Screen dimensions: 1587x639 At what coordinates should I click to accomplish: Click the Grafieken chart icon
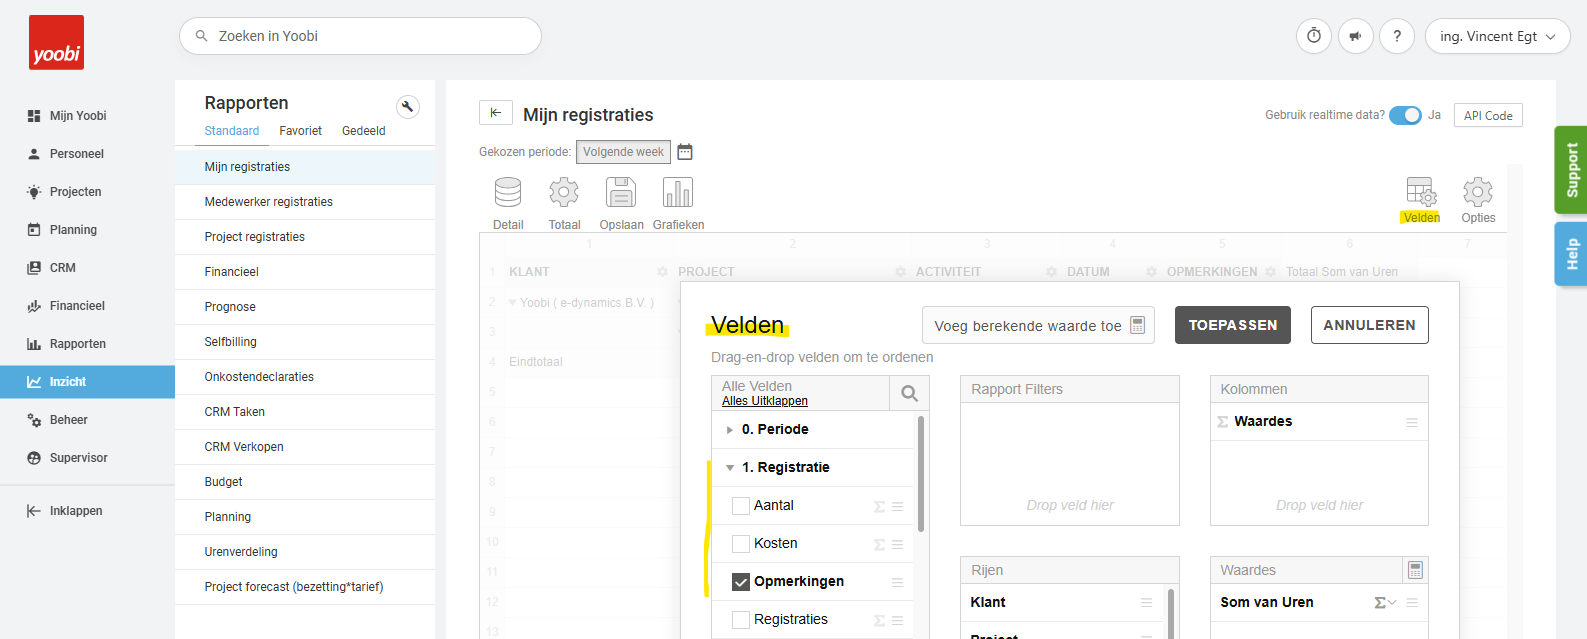coord(678,192)
